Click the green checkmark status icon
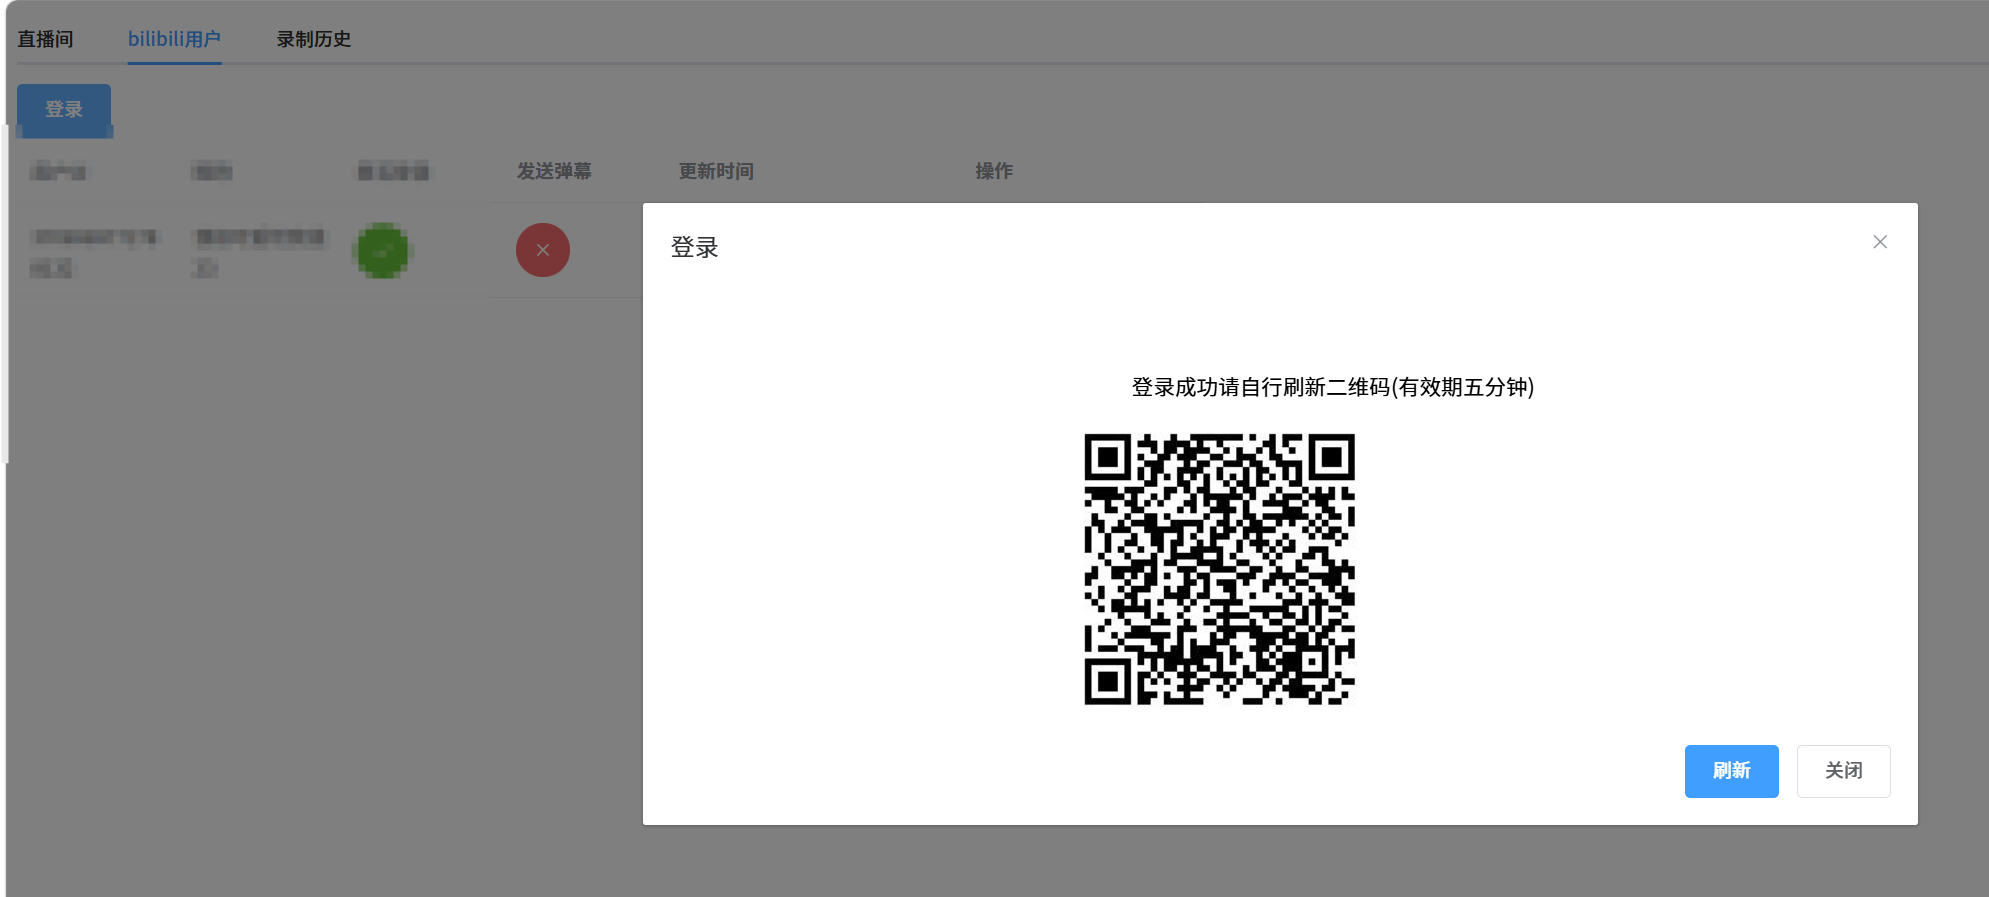Viewport: 1989px width, 897px height. tap(382, 250)
